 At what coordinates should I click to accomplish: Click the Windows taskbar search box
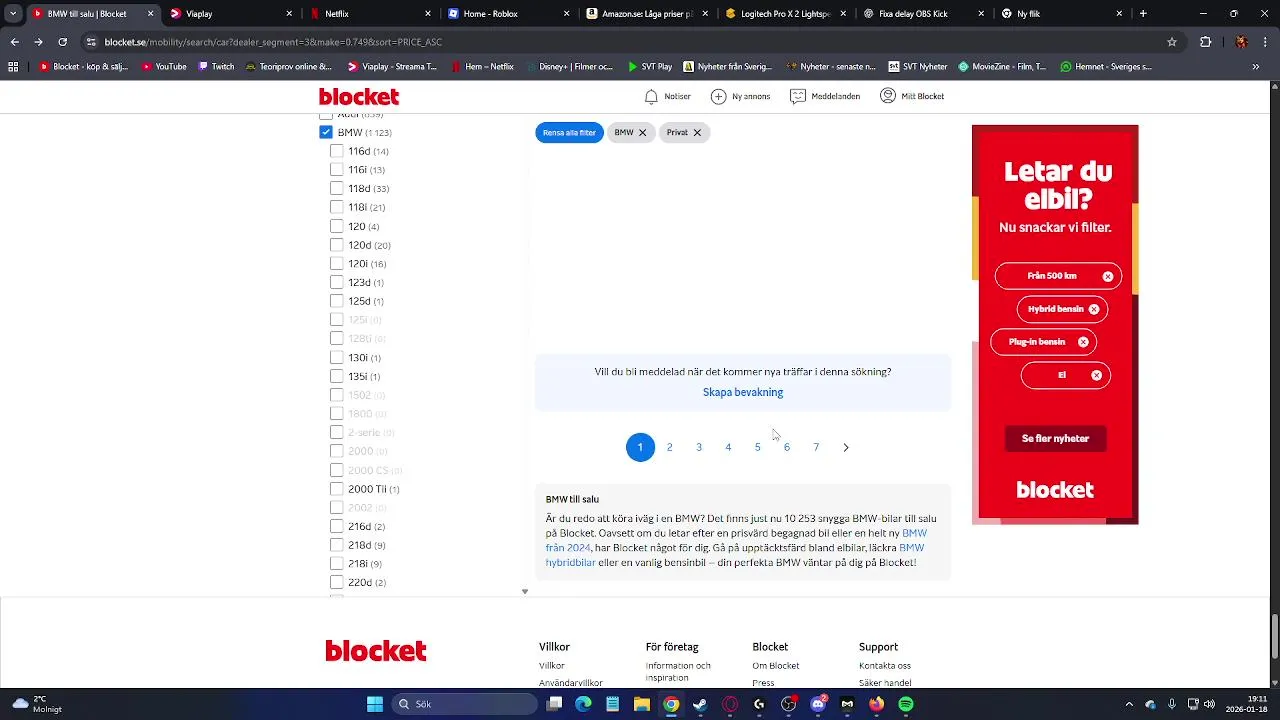[463, 704]
